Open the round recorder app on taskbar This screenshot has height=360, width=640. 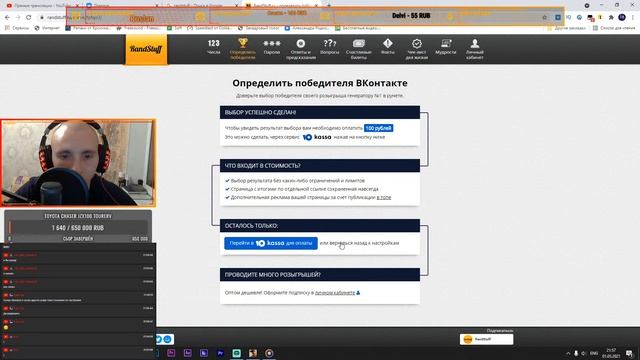click(269, 353)
